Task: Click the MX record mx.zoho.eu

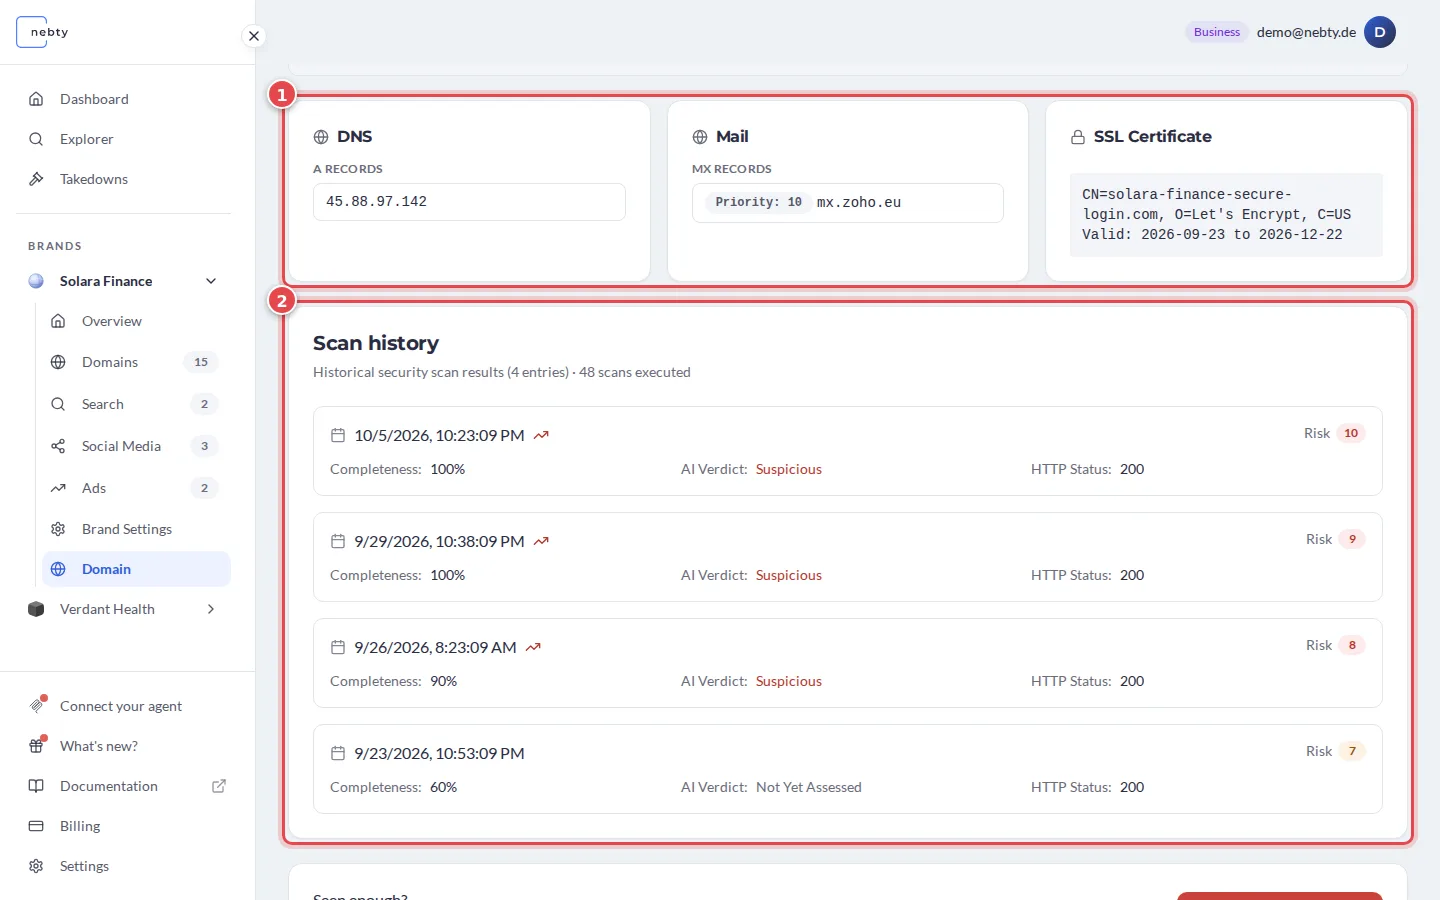Action: tap(859, 202)
